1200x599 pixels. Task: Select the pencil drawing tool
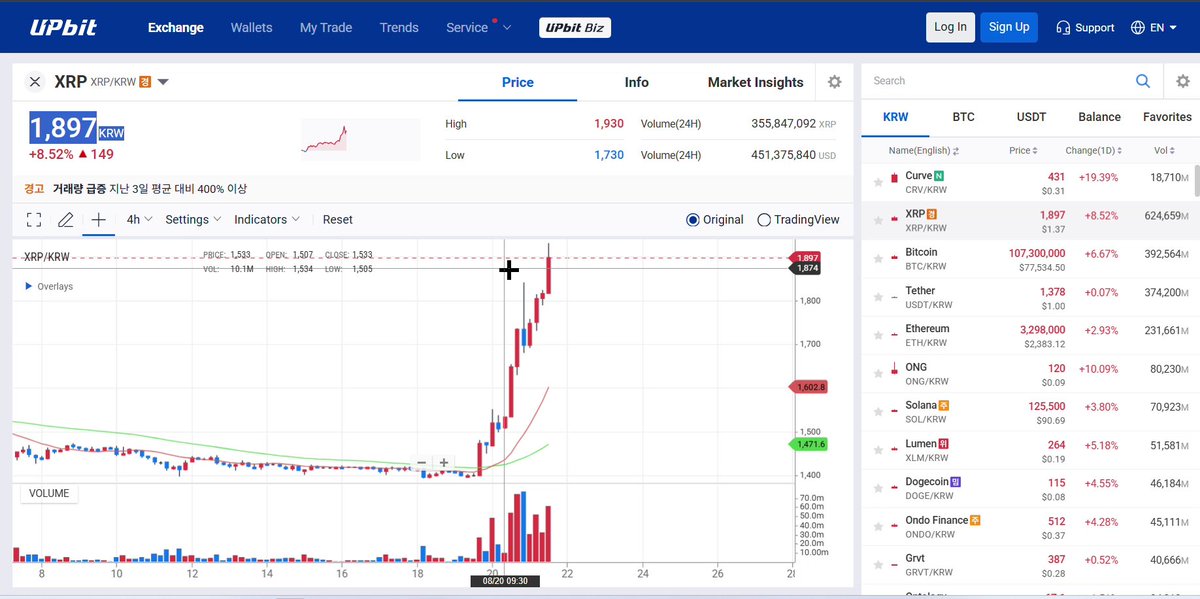click(x=66, y=220)
